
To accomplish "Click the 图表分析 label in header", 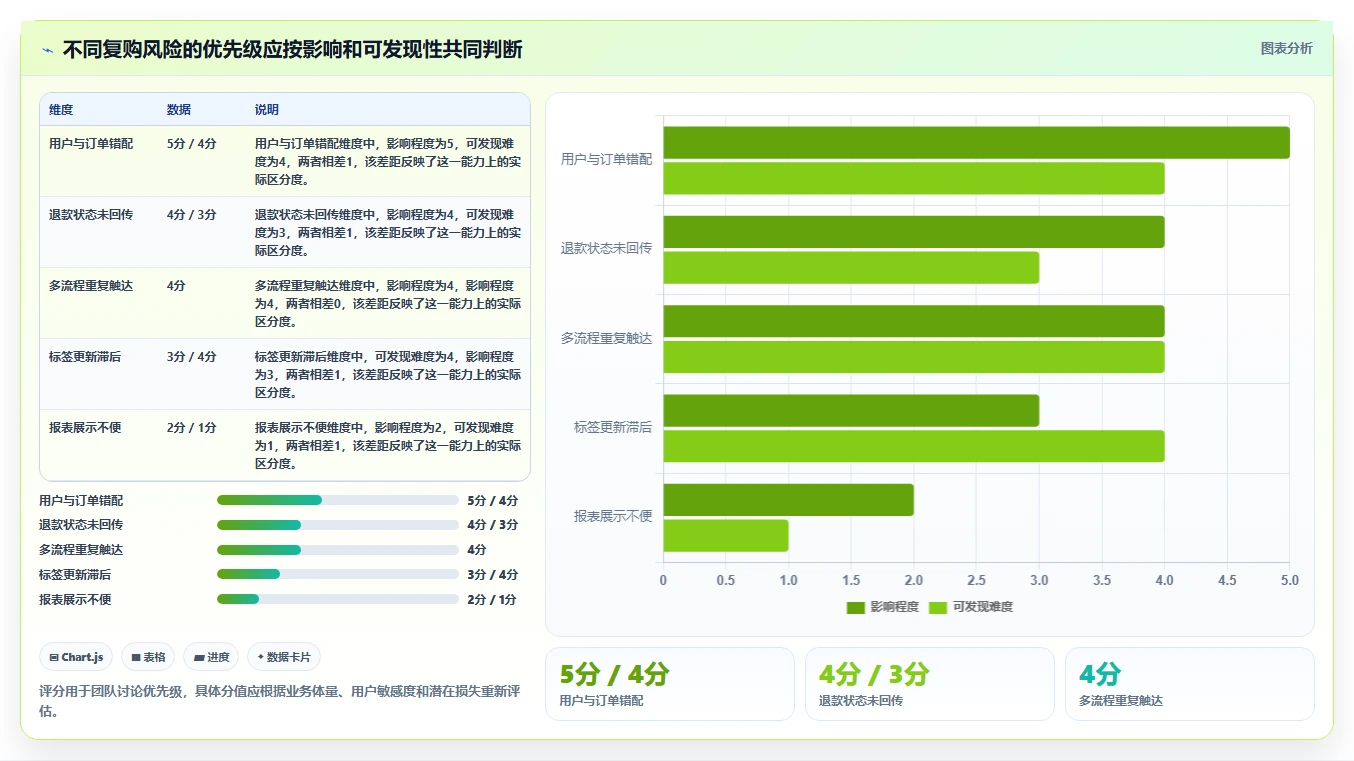I will (x=1286, y=48).
